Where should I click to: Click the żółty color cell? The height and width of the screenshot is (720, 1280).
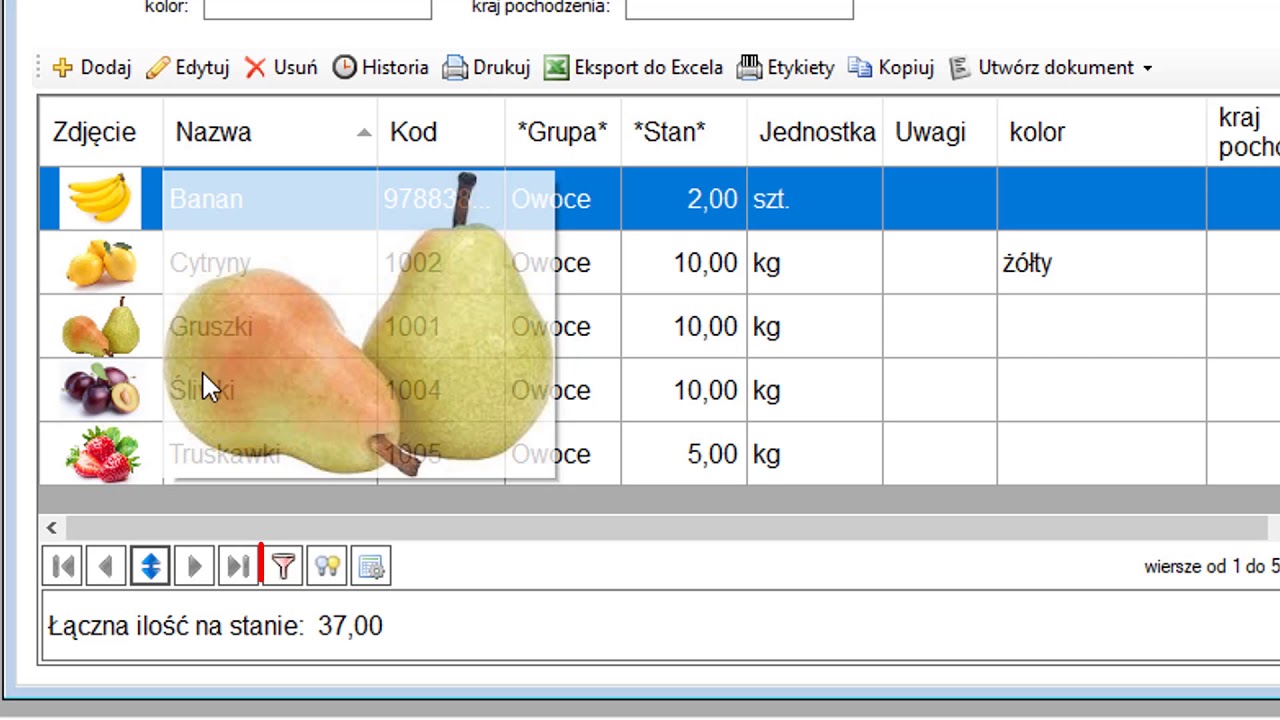1102,263
